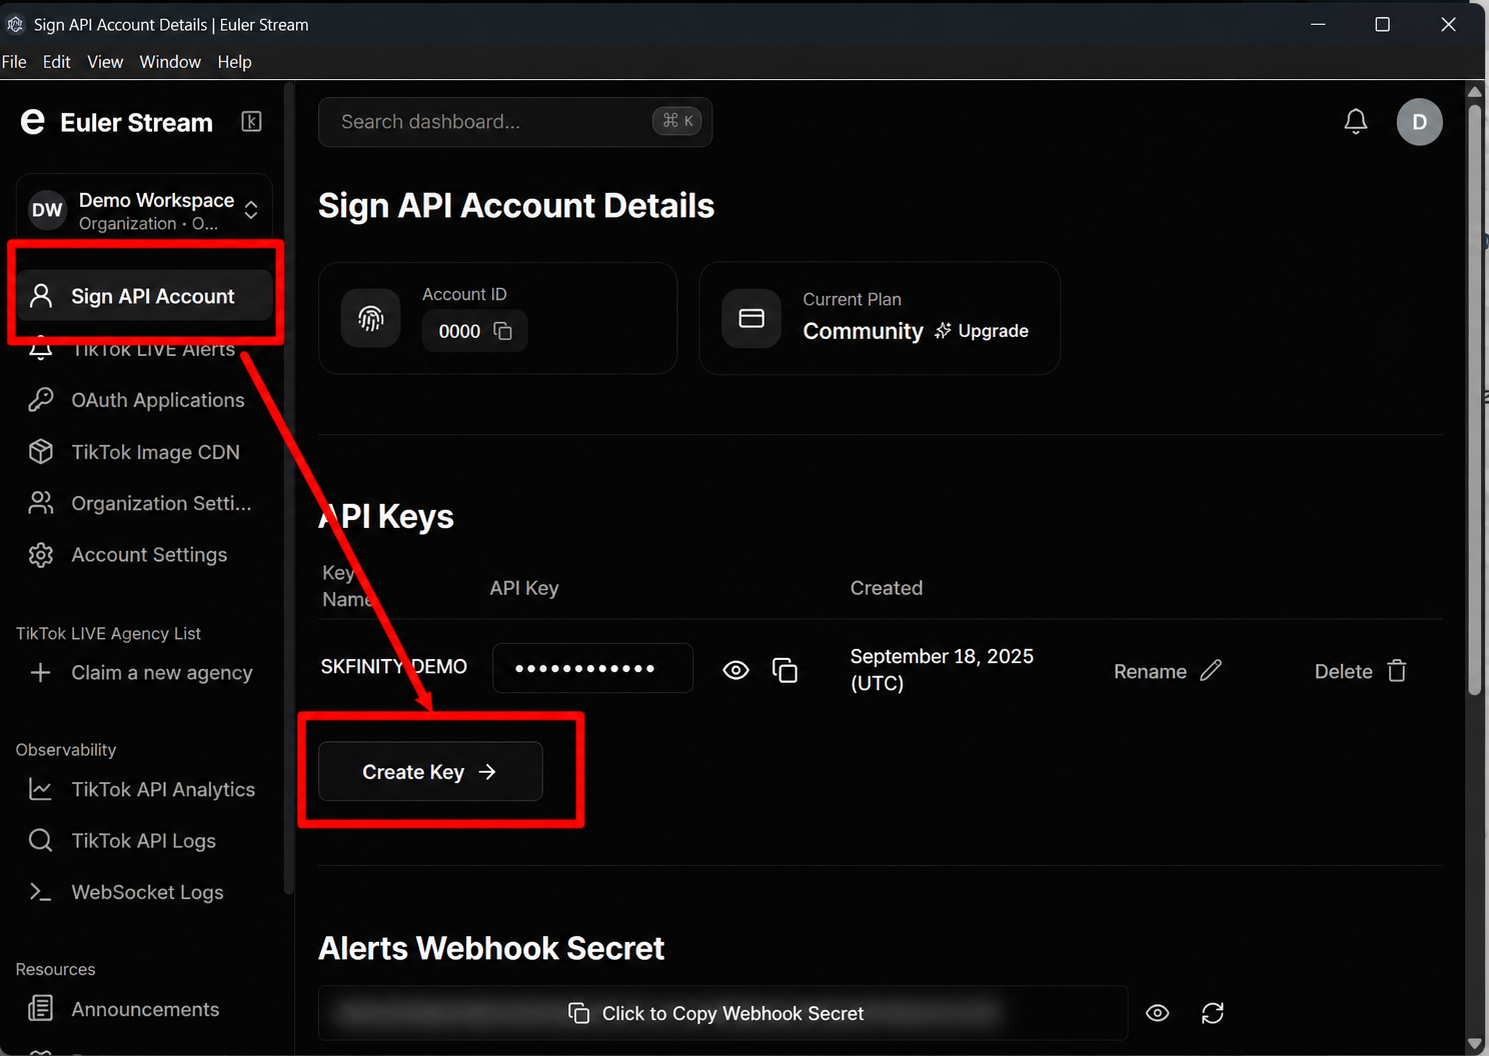Delete the SKFINITY DEMO key
This screenshot has width=1489, height=1056.
(1361, 671)
